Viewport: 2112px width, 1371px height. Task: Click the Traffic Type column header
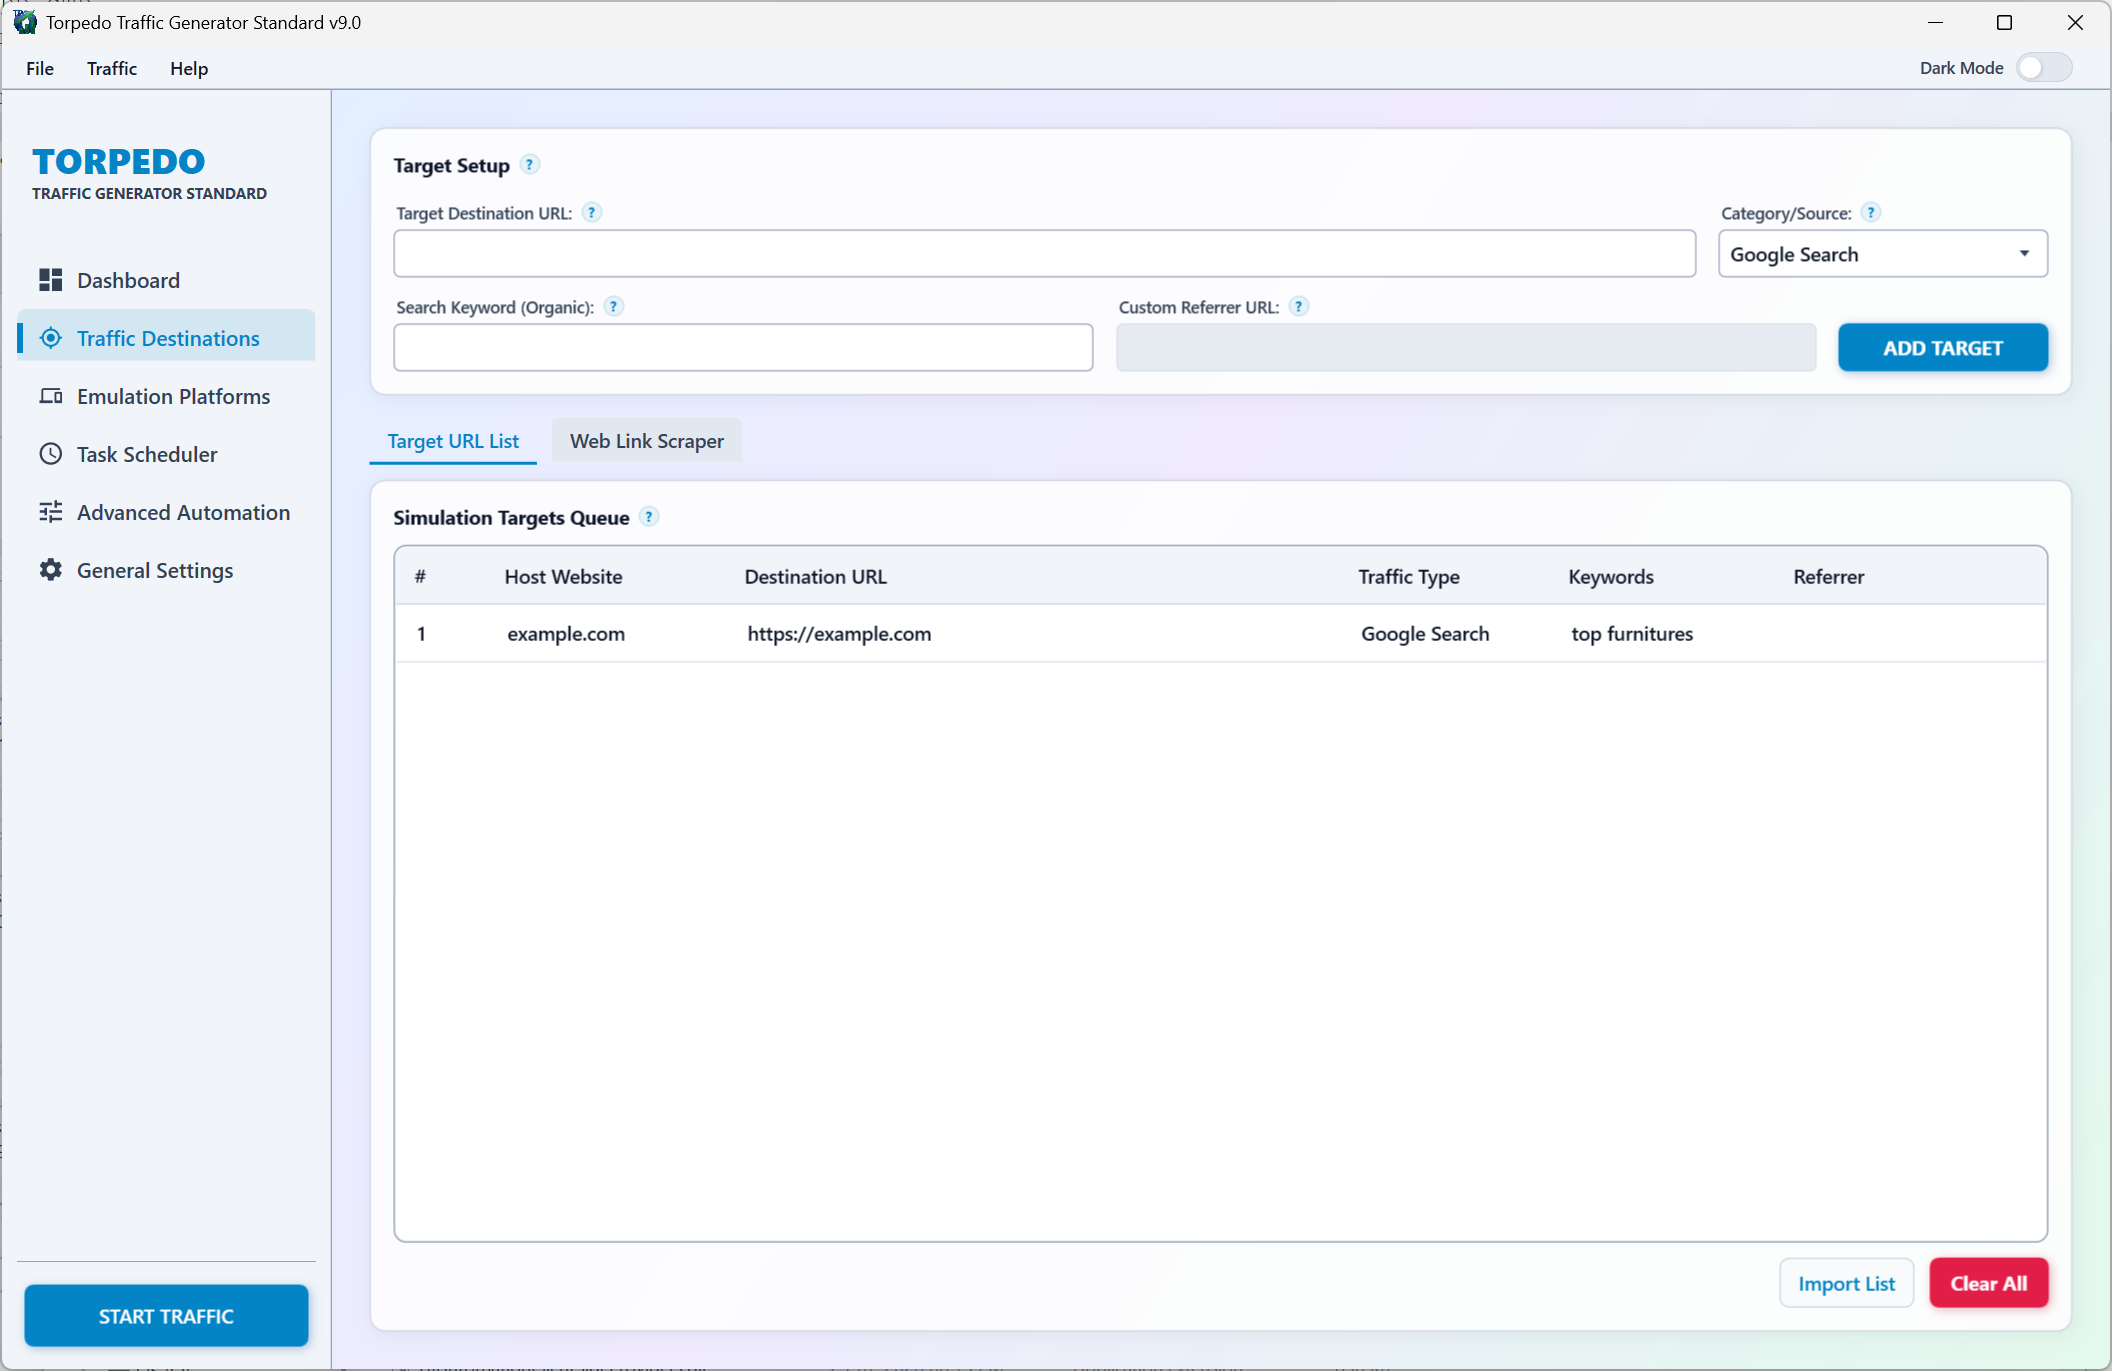pyautogui.click(x=1408, y=576)
